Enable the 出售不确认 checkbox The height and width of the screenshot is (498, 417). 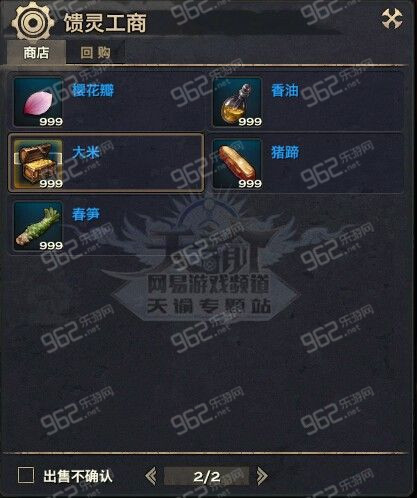[26, 475]
